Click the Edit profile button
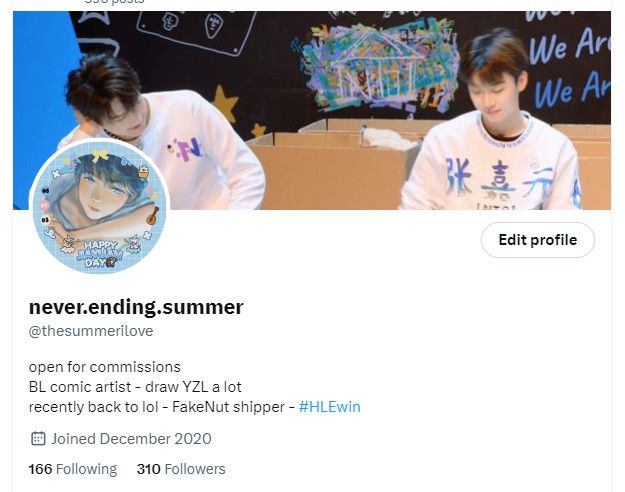The width and height of the screenshot is (625, 492). pos(538,240)
